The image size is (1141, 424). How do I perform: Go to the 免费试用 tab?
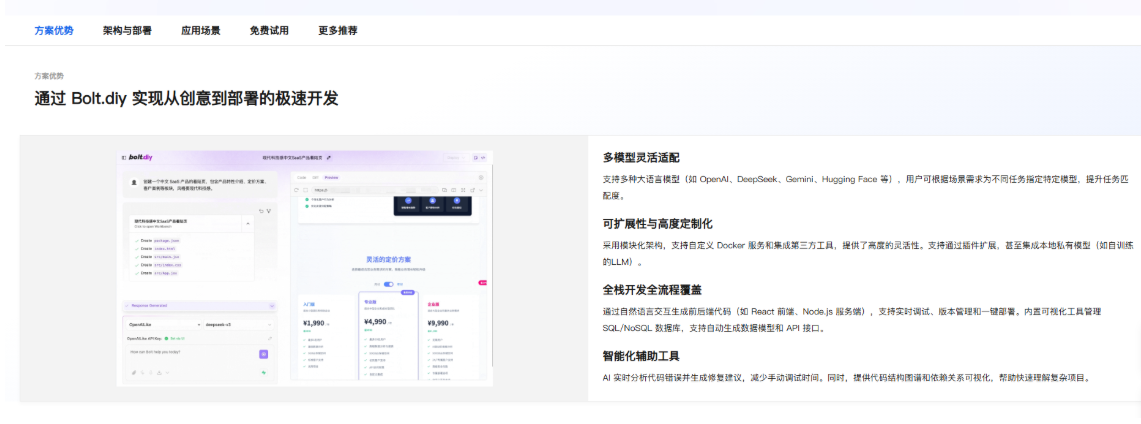(269, 31)
